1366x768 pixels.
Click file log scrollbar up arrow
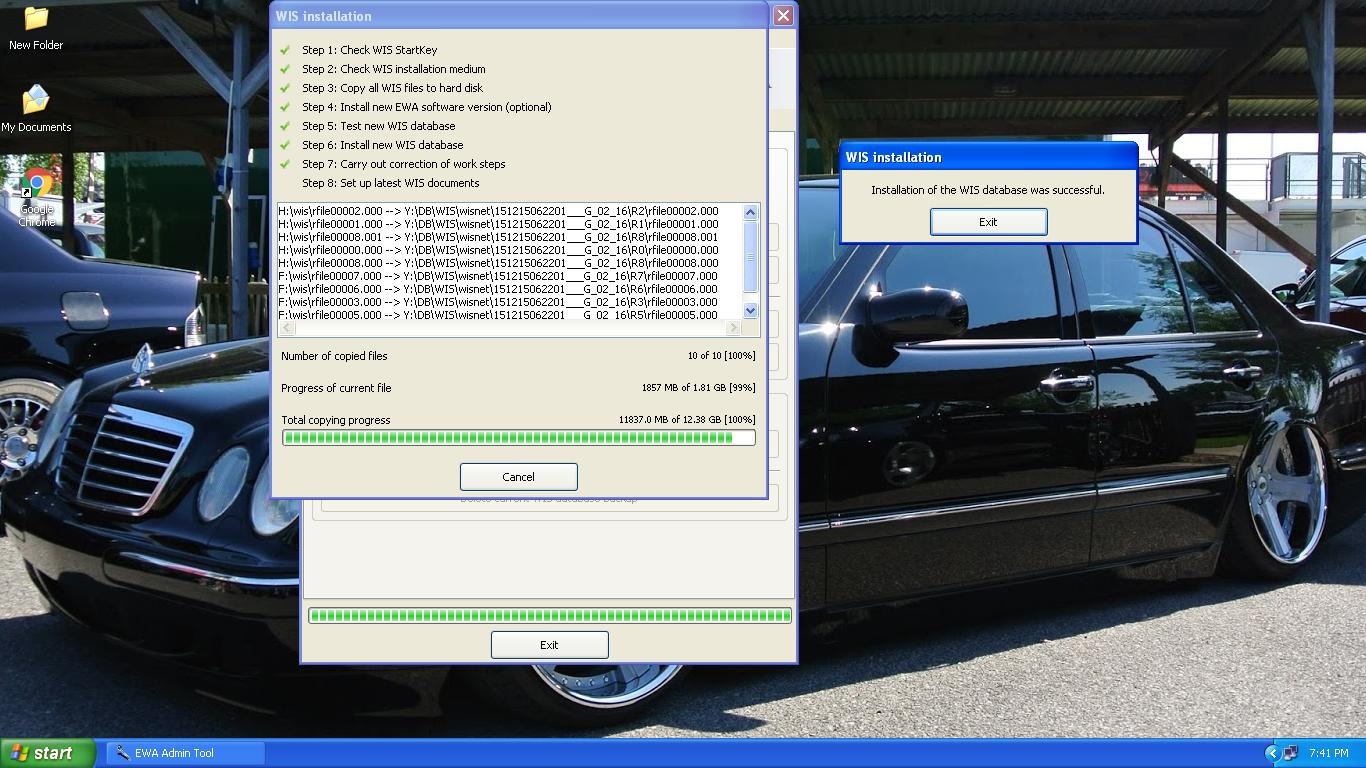point(751,212)
